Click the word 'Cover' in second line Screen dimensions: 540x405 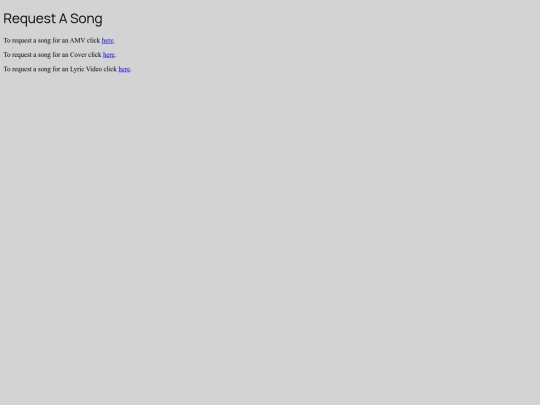click(78, 55)
